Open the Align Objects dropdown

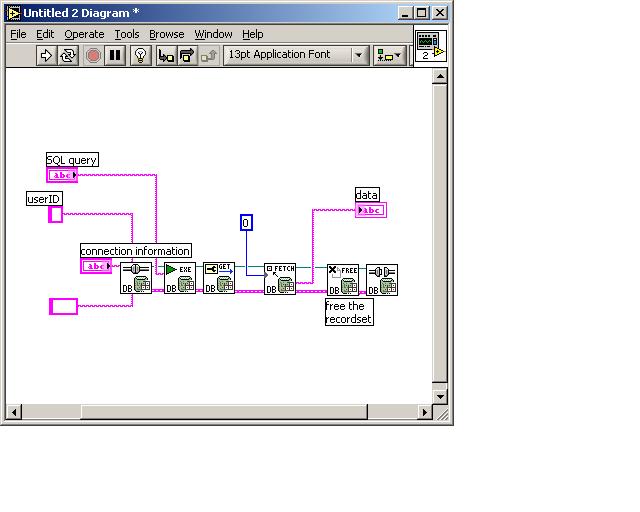coord(389,56)
